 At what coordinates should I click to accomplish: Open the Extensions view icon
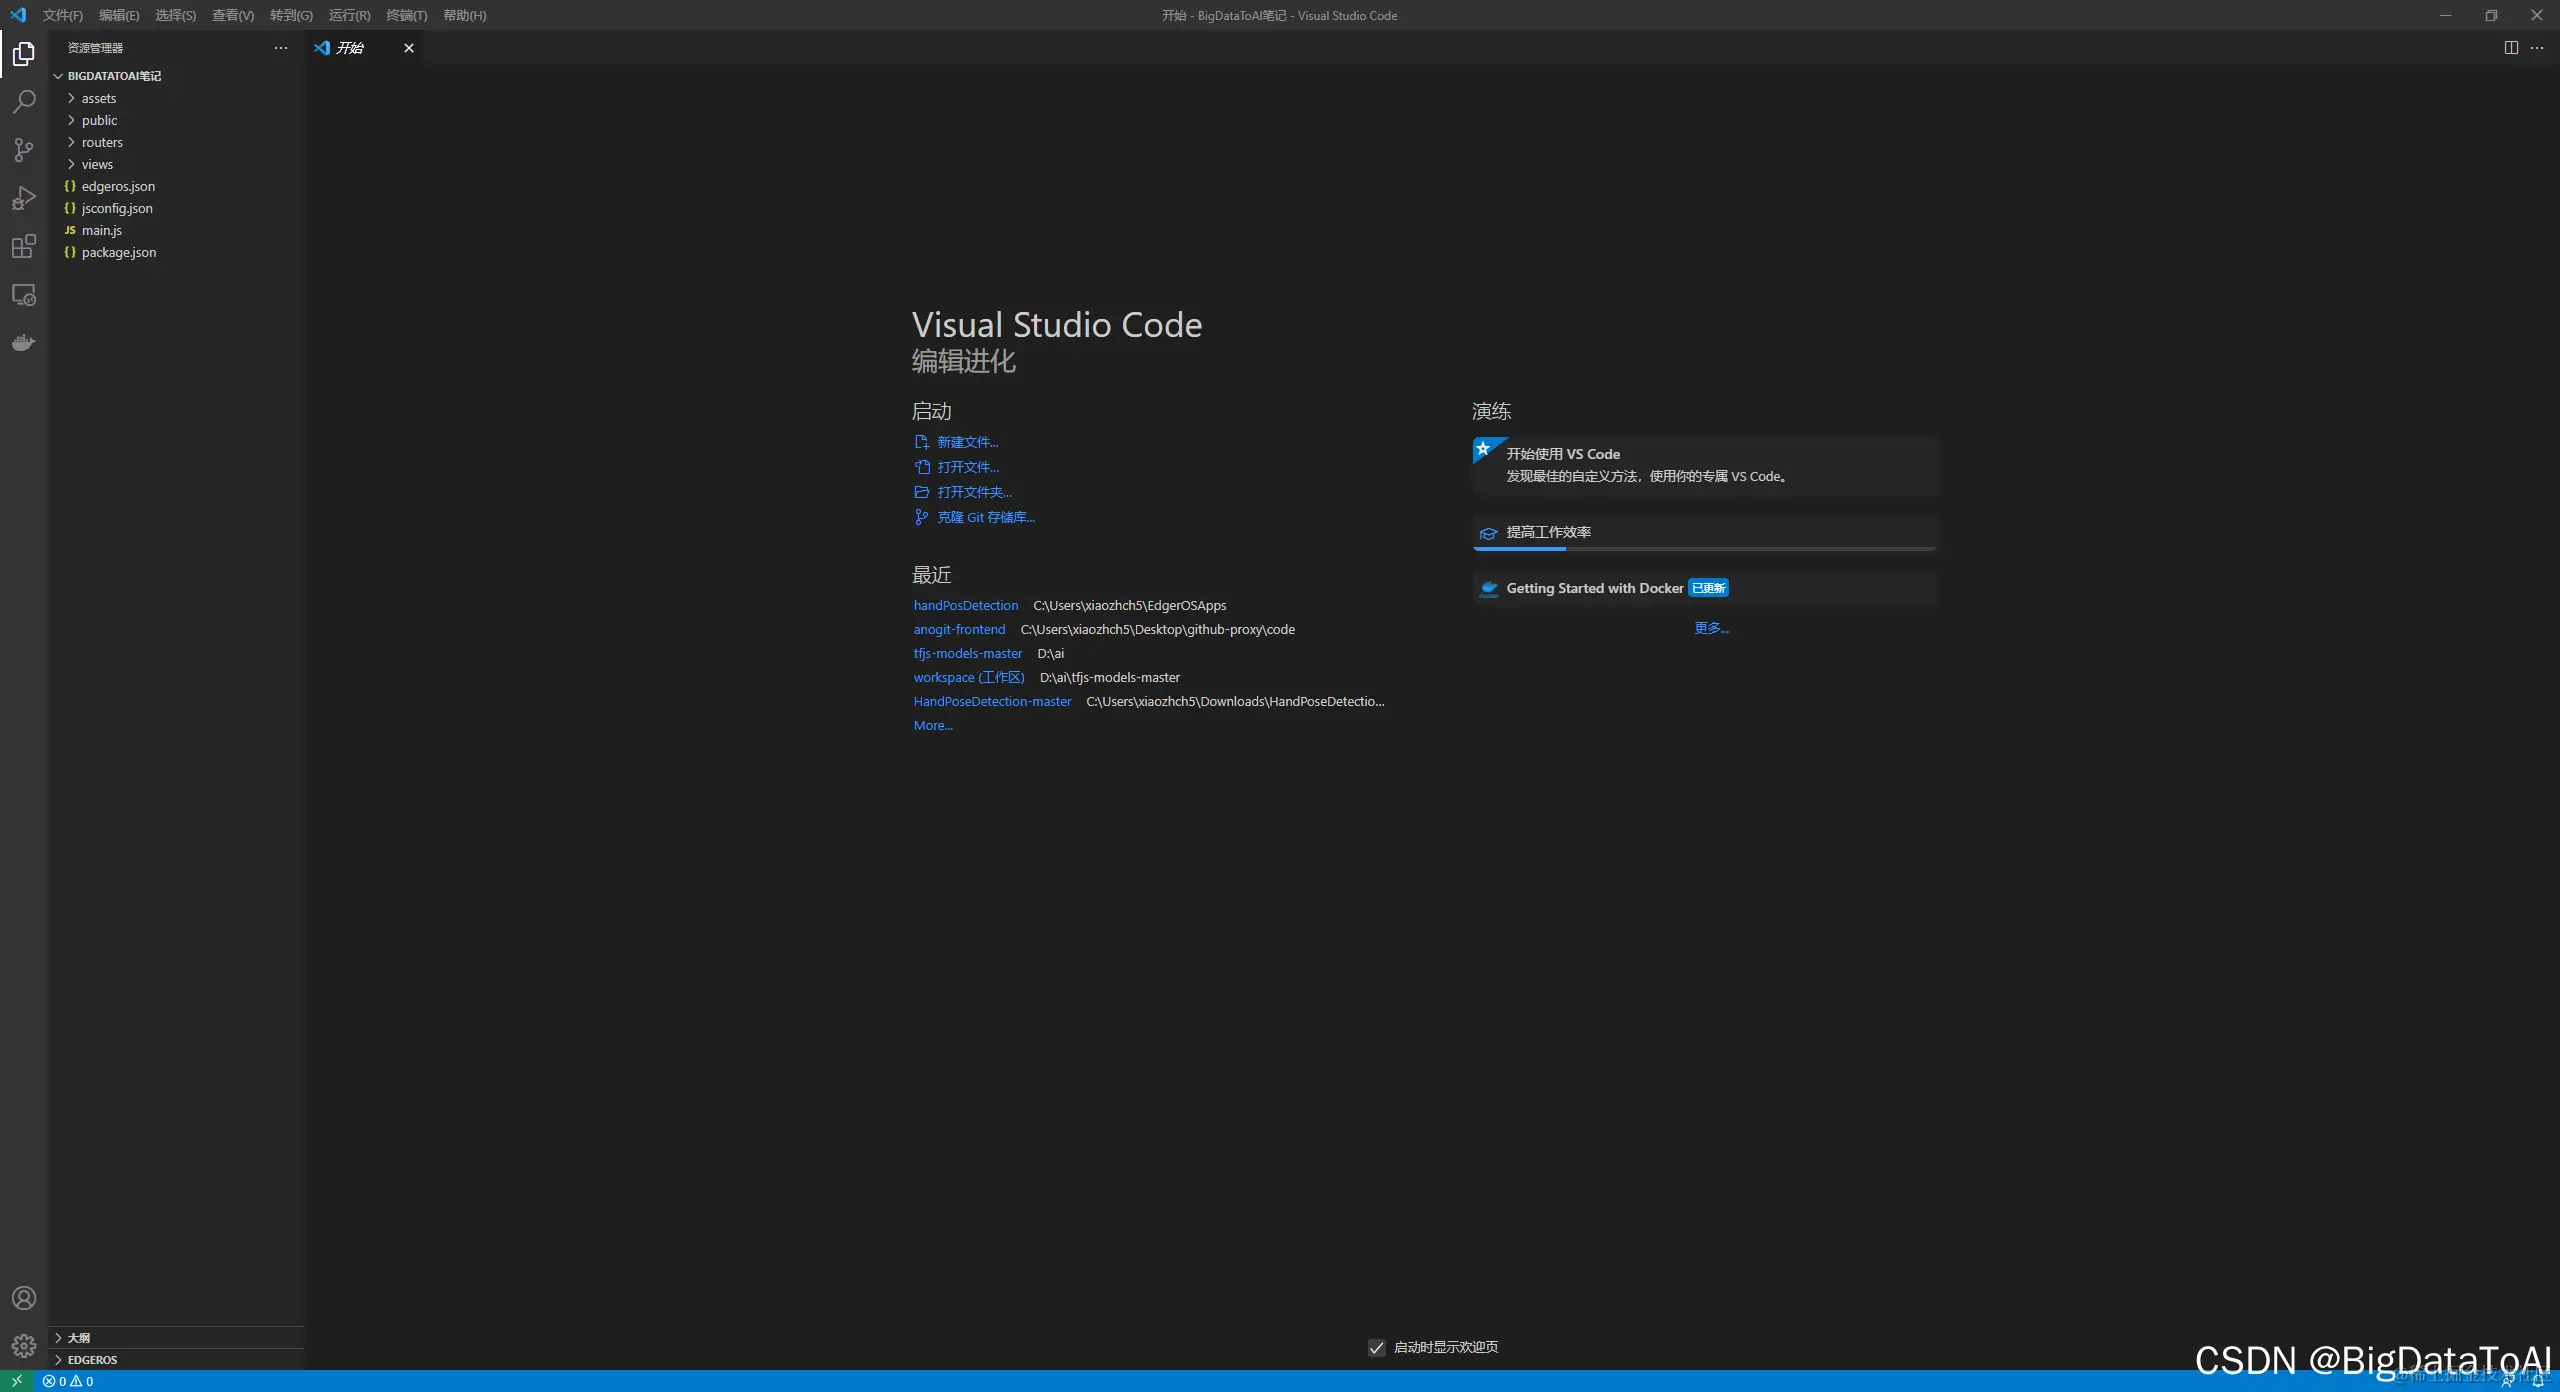pyautogui.click(x=24, y=246)
